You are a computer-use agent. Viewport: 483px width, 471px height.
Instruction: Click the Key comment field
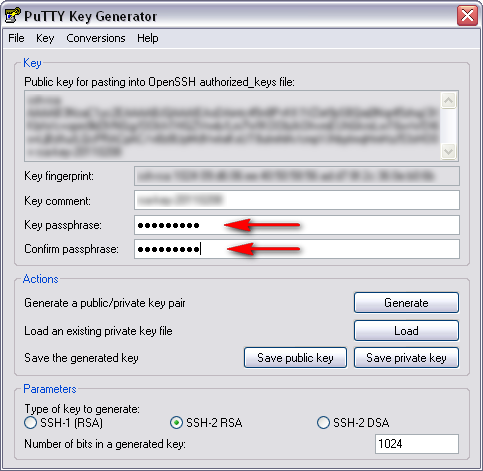click(297, 200)
